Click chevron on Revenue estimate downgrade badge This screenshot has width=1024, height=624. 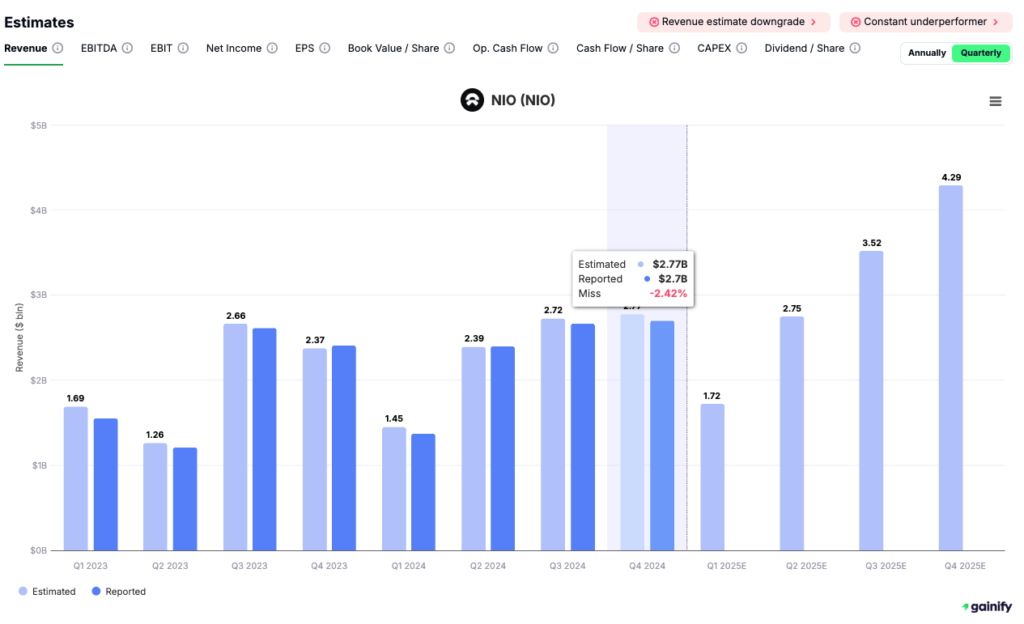pyautogui.click(x=814, y=22)
